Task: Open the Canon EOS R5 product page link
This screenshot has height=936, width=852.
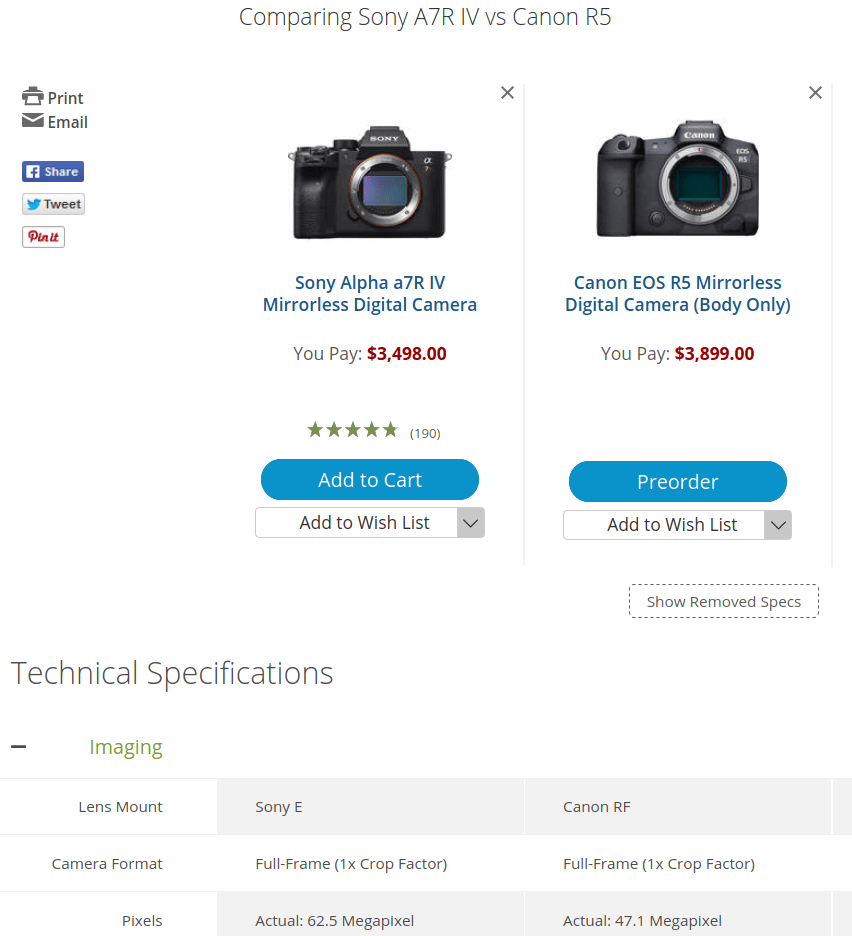Action: click(x=677, y=293)
